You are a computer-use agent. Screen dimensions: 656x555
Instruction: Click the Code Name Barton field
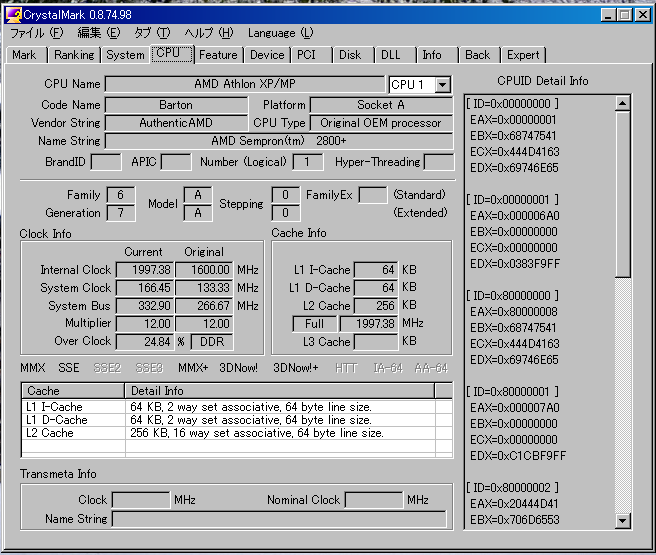pyautogui.click(x=176, y=105)
